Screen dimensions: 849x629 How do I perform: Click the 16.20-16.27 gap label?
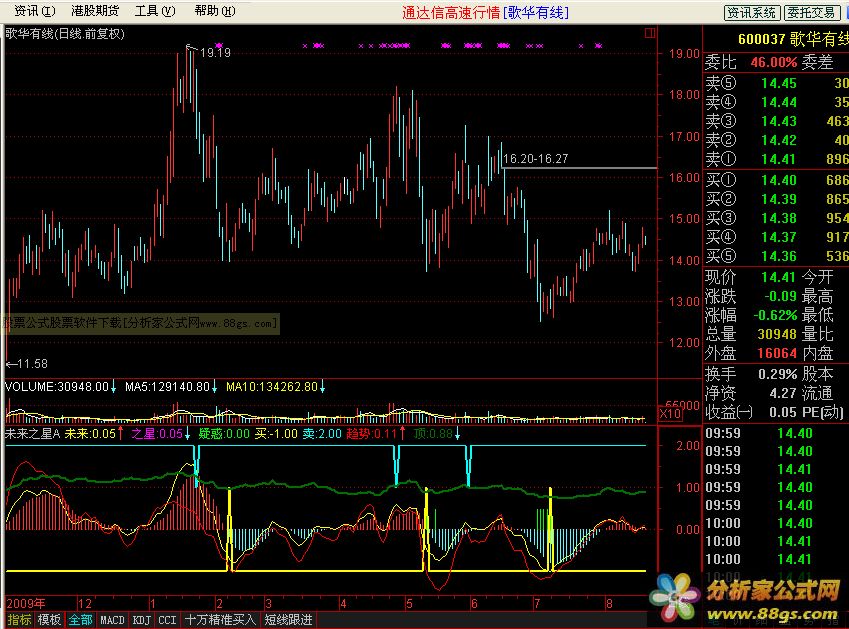coord(535,159)
